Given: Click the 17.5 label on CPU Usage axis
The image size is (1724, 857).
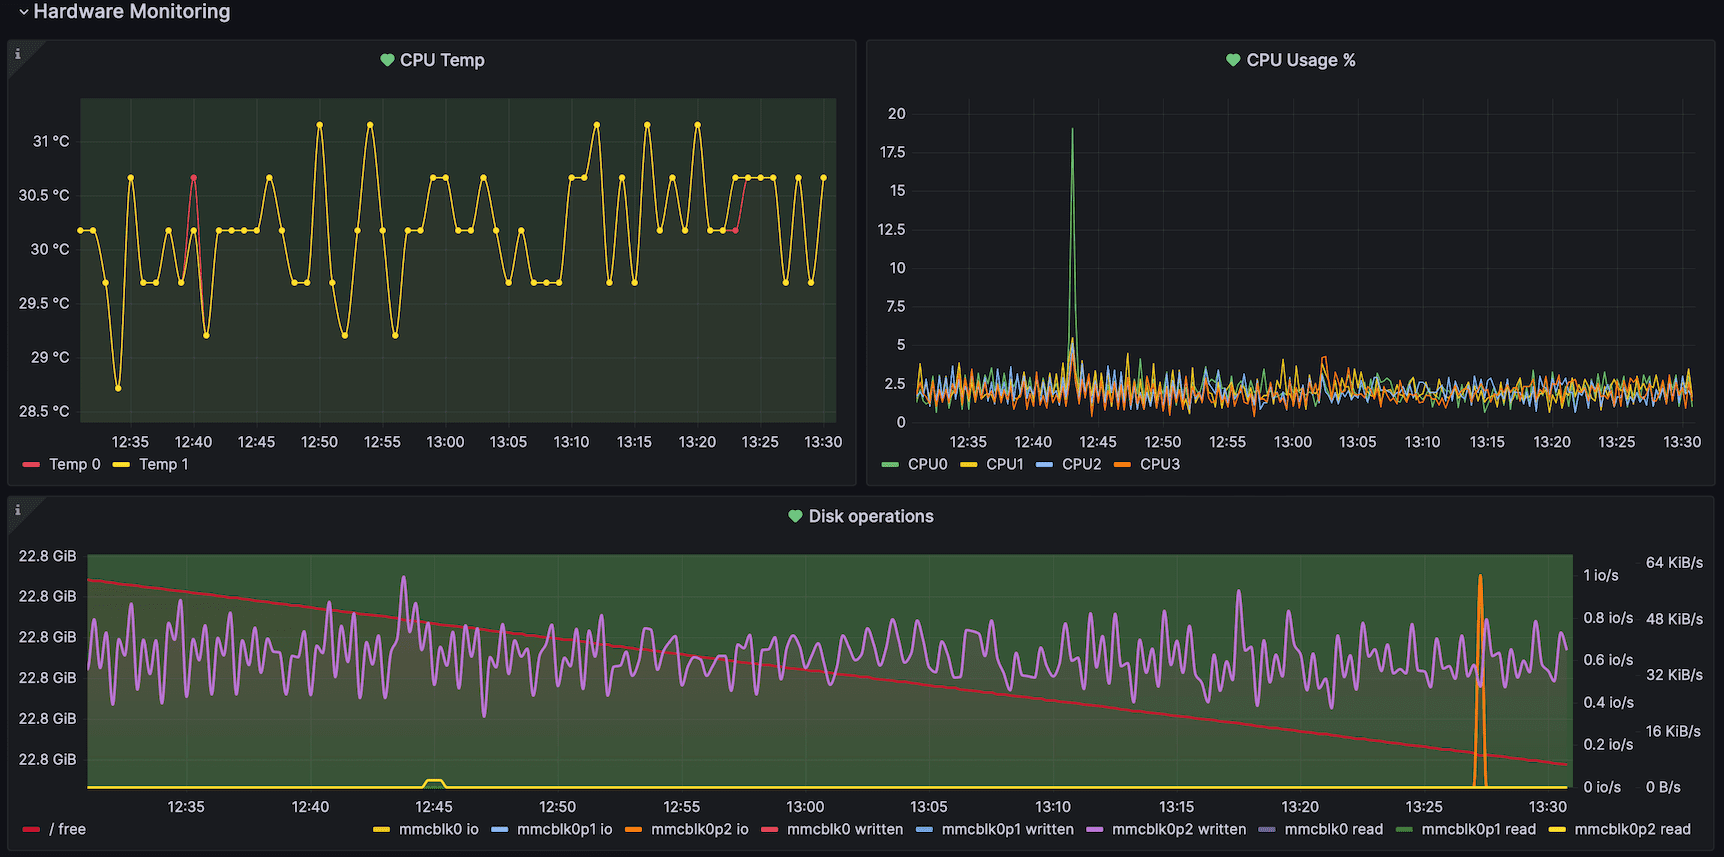Looking at the screenshot, I should [892, 152].
